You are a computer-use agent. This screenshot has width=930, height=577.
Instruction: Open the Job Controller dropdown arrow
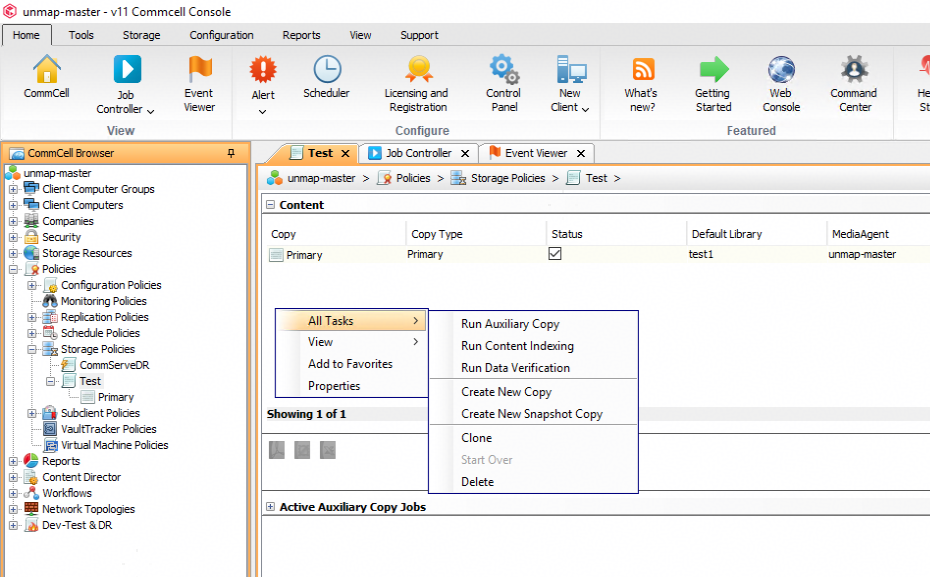(151, 111)
